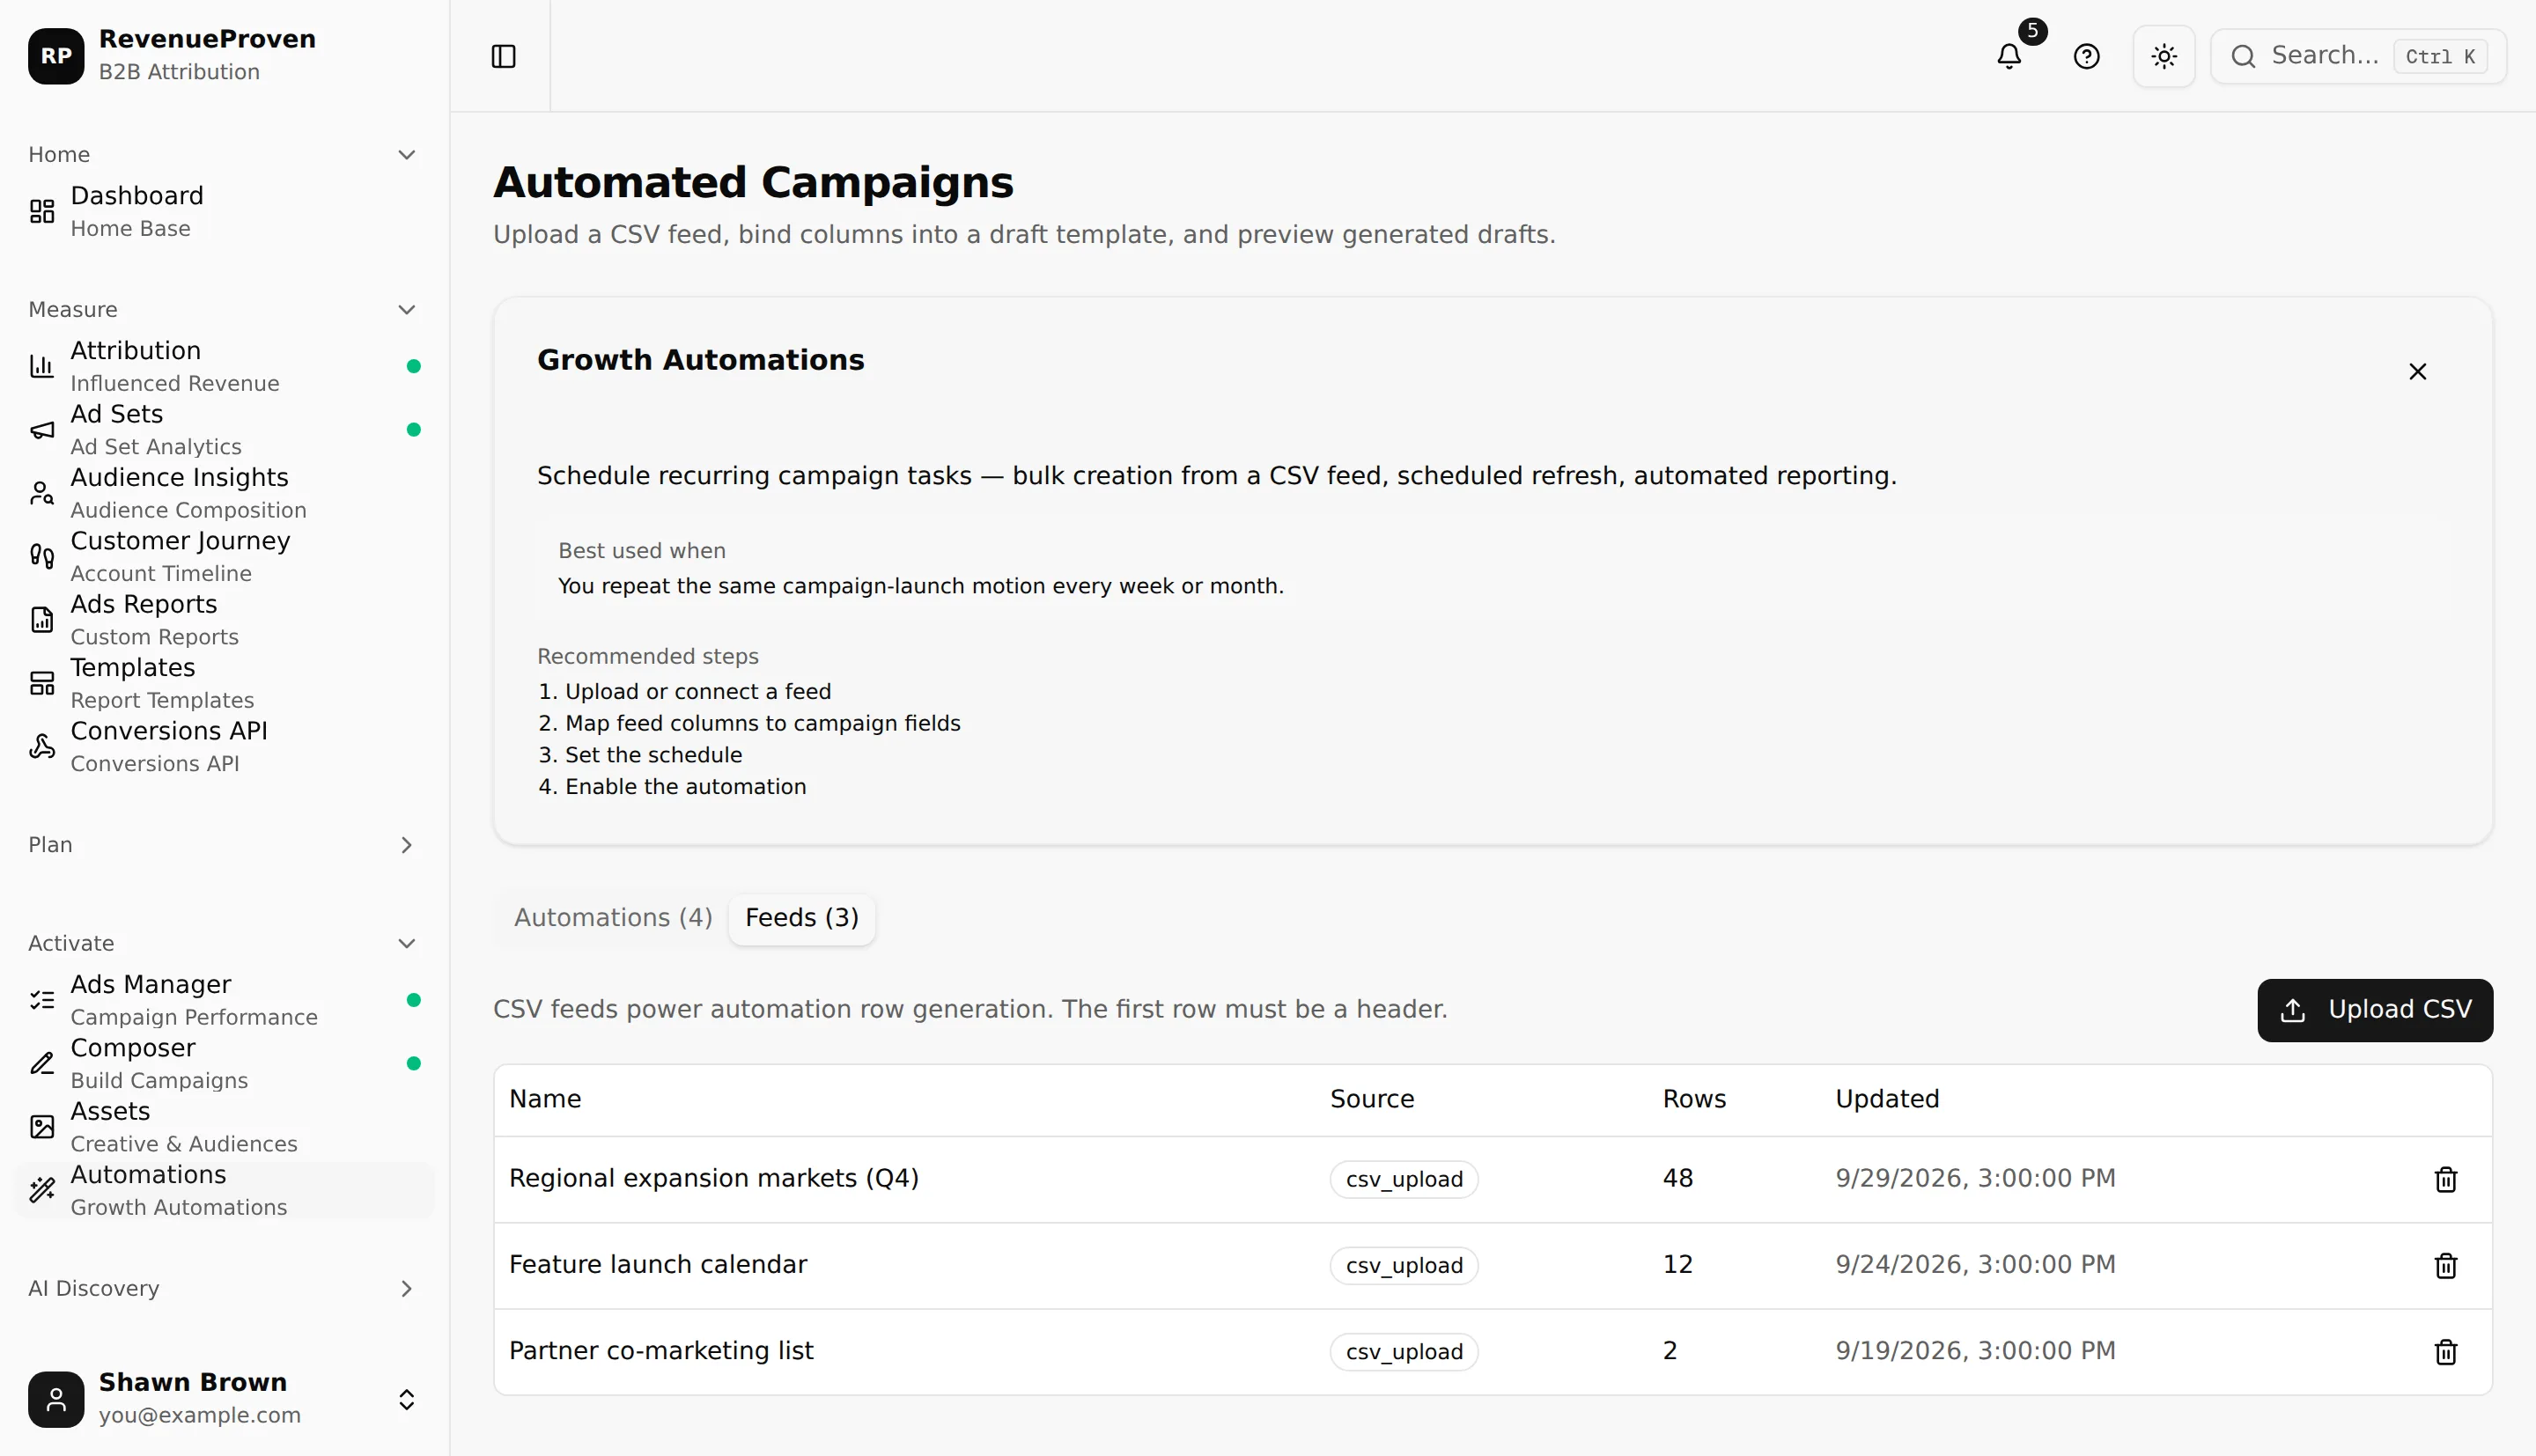Toggle the sidebar panel icon

click(503, 56)
